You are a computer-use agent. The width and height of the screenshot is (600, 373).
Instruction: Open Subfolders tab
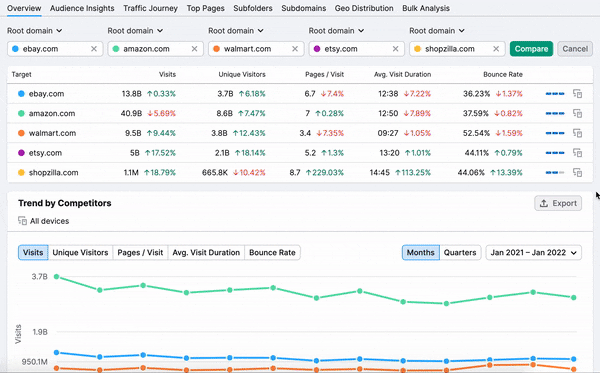(x=253, y=8)
